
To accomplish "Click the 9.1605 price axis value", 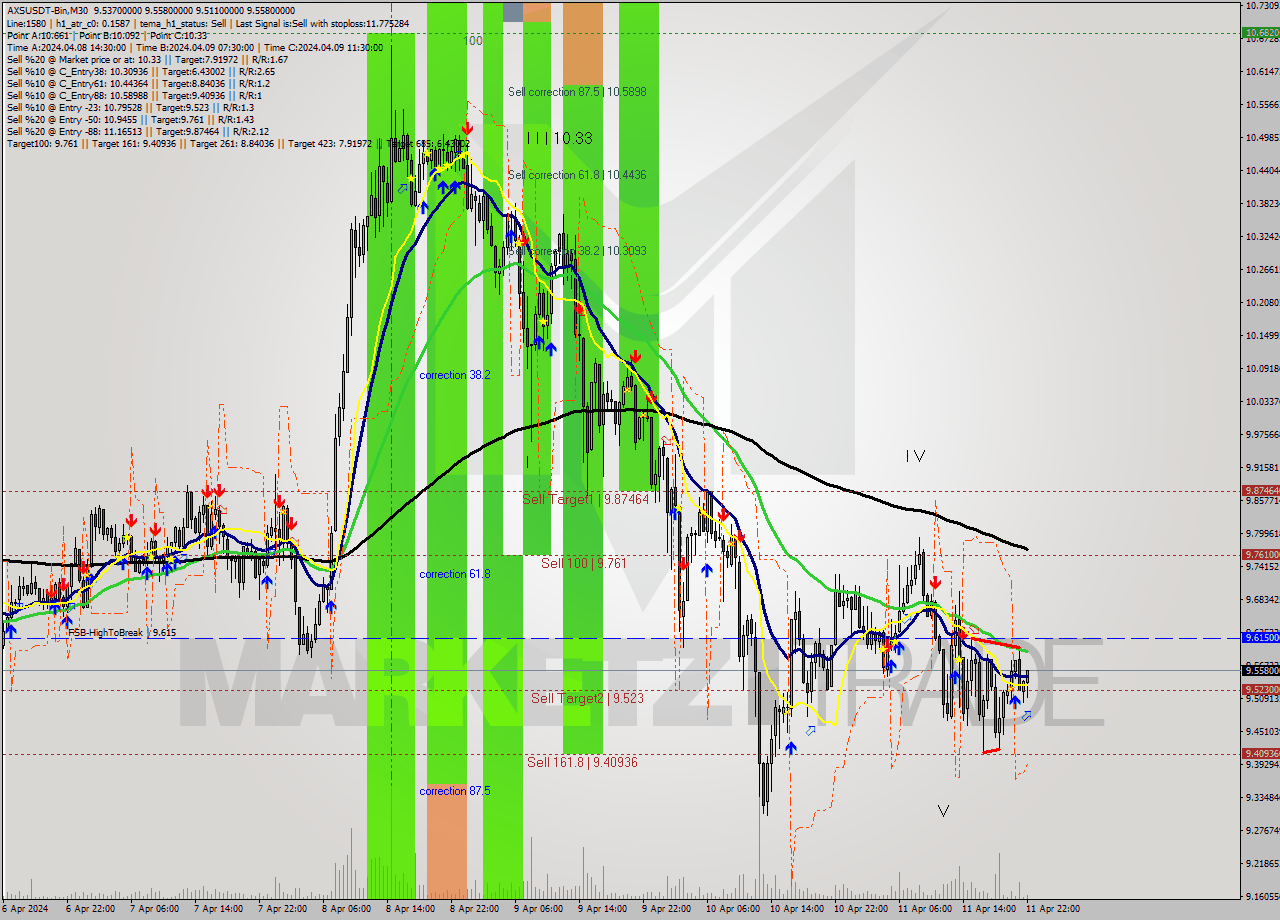I will [1262, 897].
